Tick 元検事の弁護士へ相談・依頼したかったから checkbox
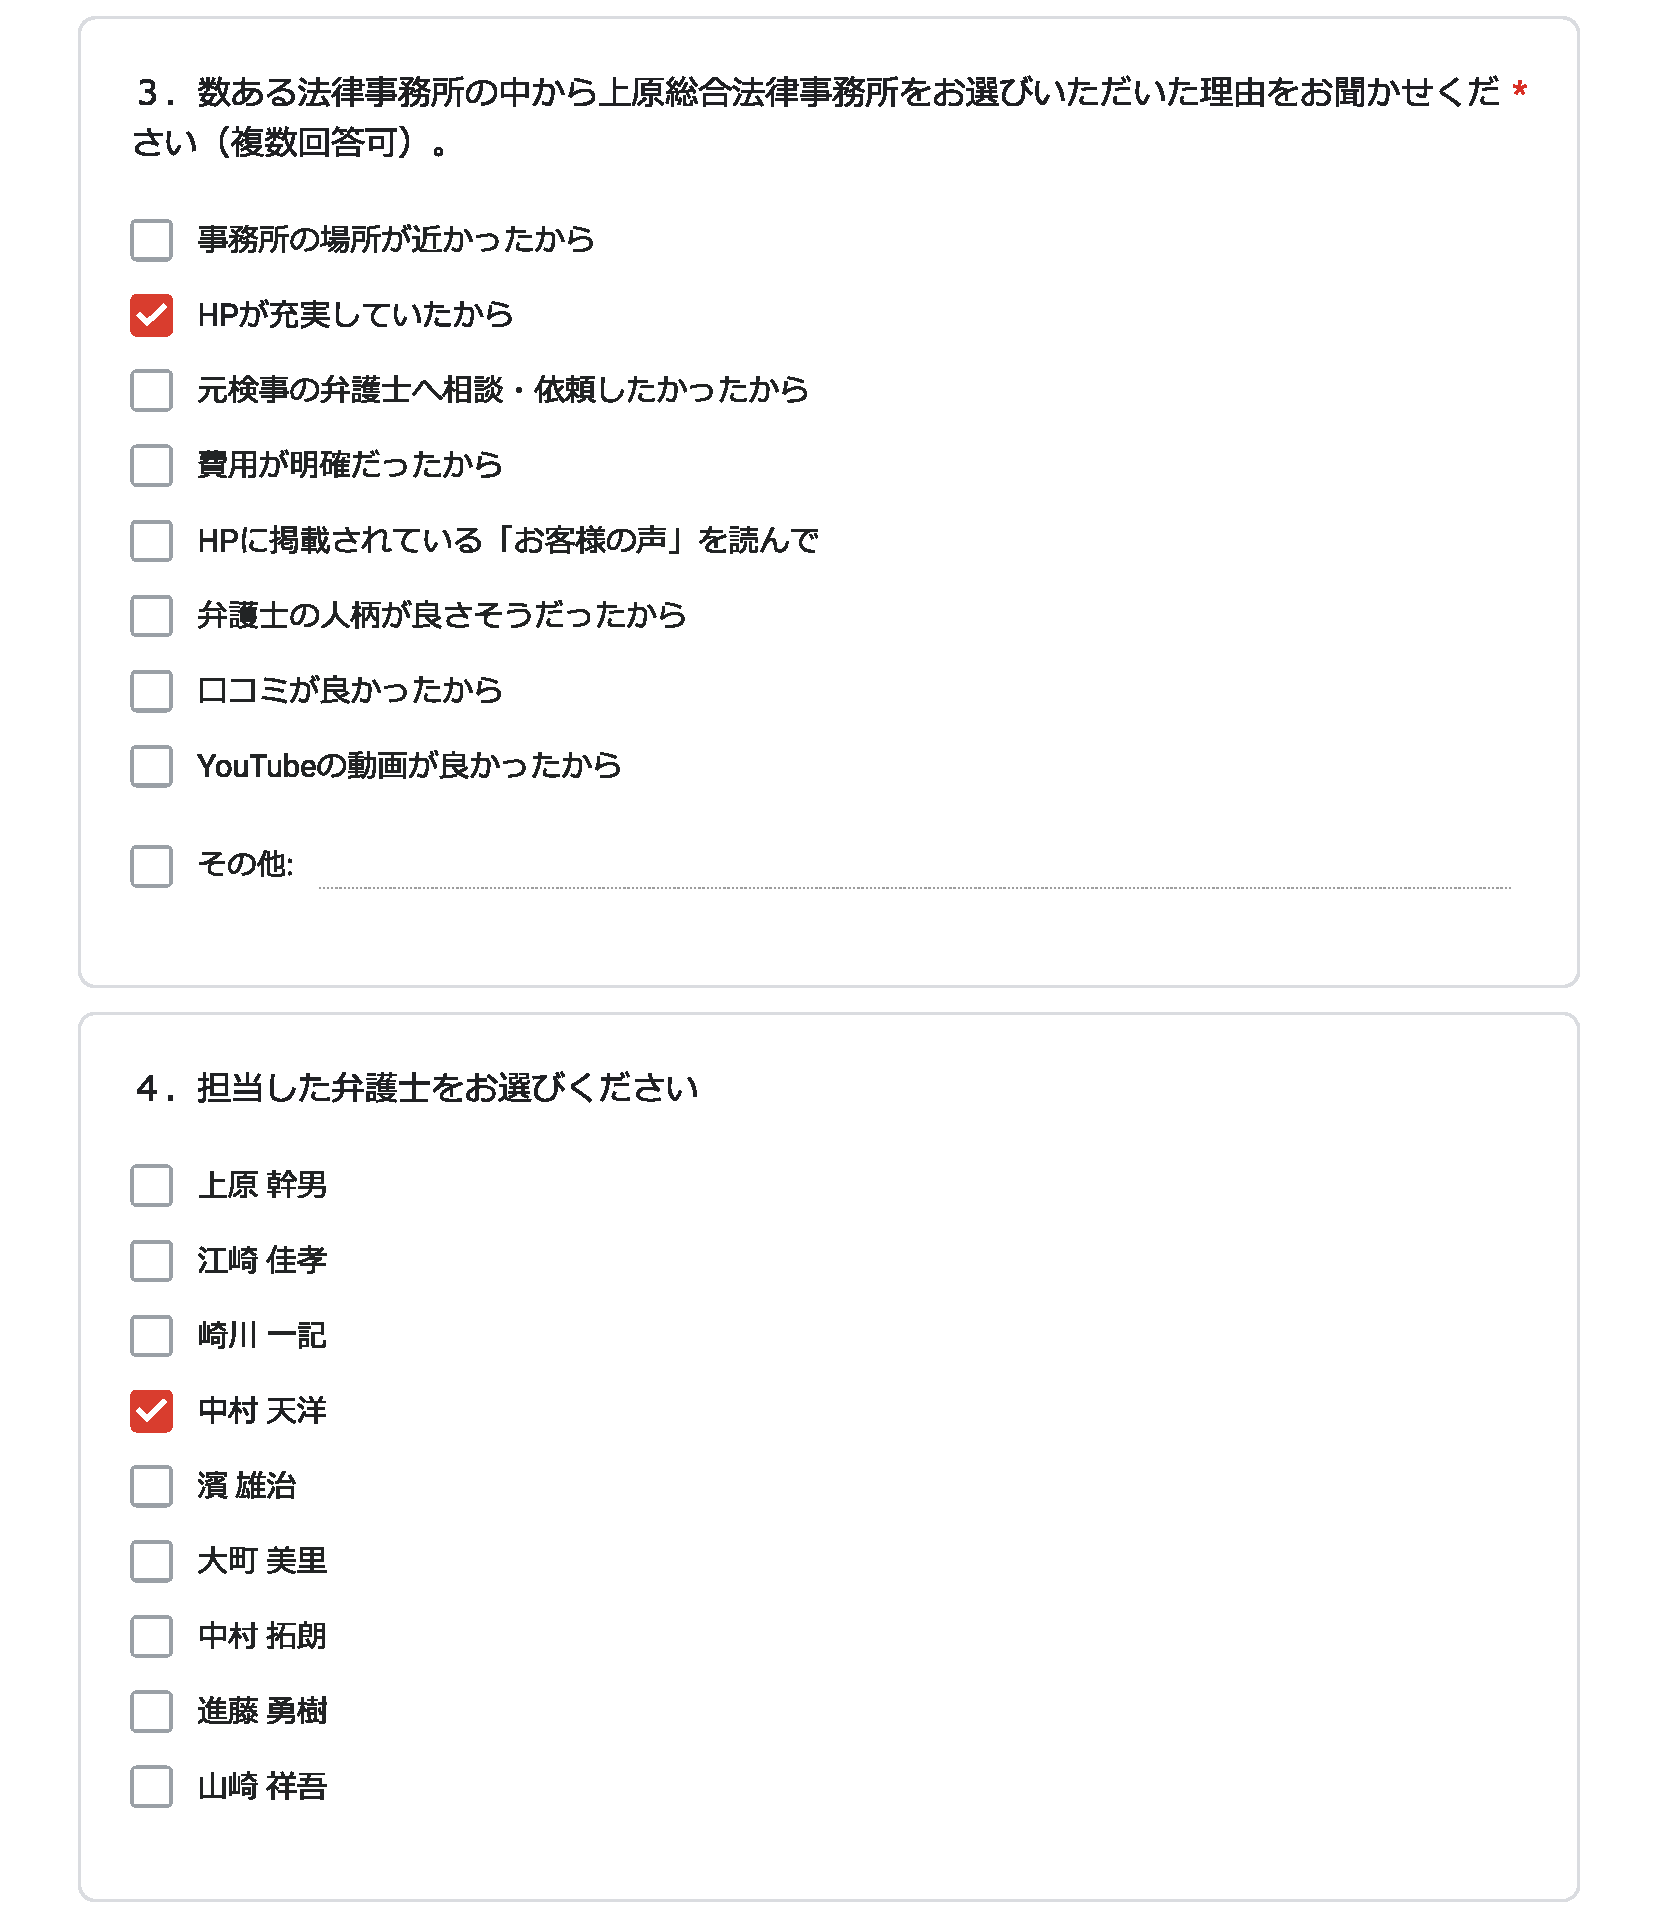This screenshot has width=1654, height=1914. pyautogui.click(x=151, y=390)
